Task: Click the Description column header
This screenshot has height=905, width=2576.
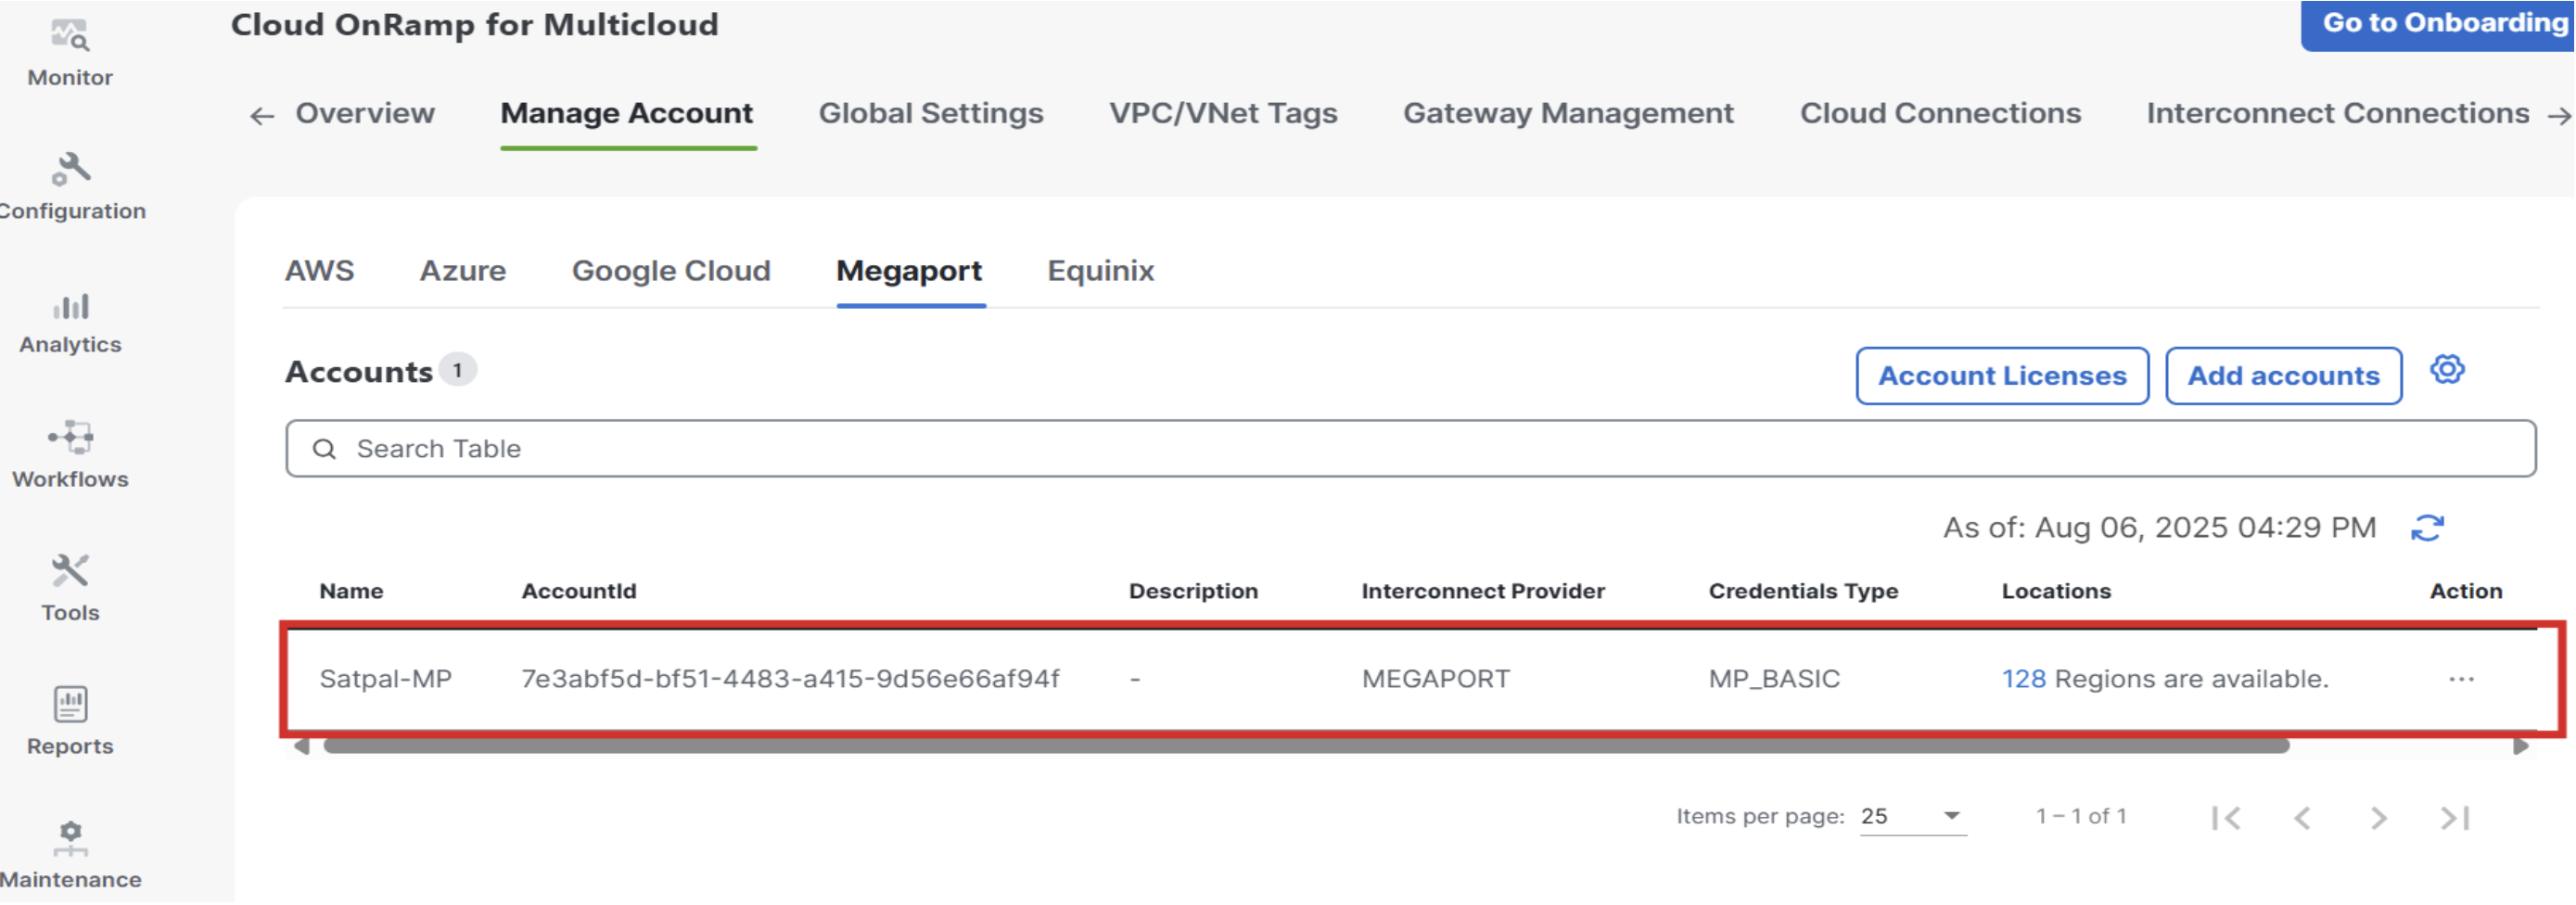Action: tap(1193, 592)
